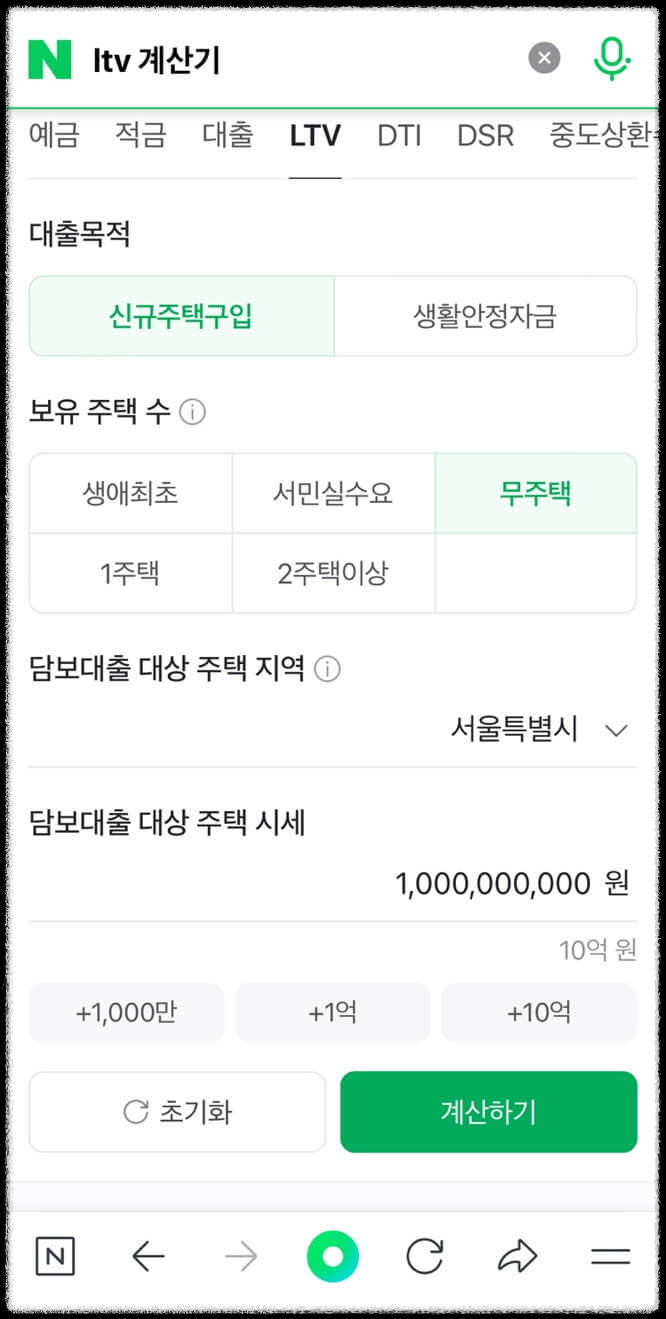Tap the green circle home button at bottom
This screenshot has width=666, height=1319.
tap(334, 1258)
